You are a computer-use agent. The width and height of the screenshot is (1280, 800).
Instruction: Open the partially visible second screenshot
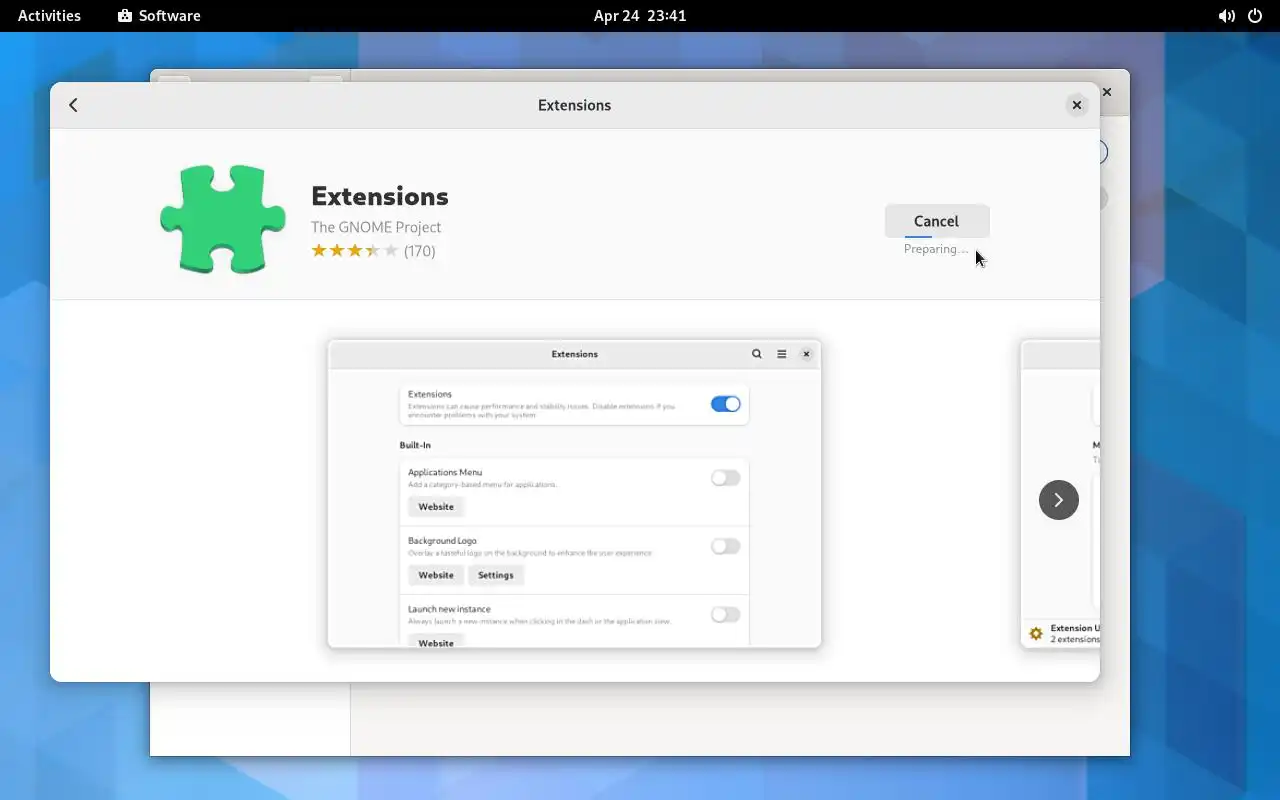click(x=1060, y=494)
